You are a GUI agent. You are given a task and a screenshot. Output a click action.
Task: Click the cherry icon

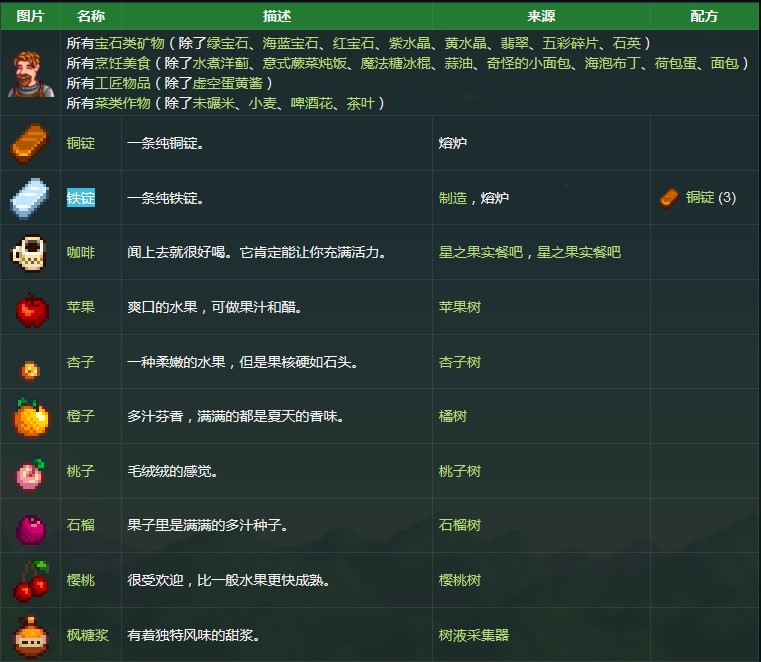(x=30, y=581)
